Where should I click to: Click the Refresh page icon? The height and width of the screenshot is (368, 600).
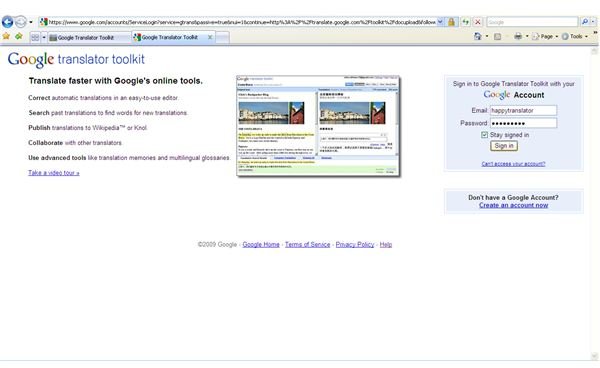point(465,22)
